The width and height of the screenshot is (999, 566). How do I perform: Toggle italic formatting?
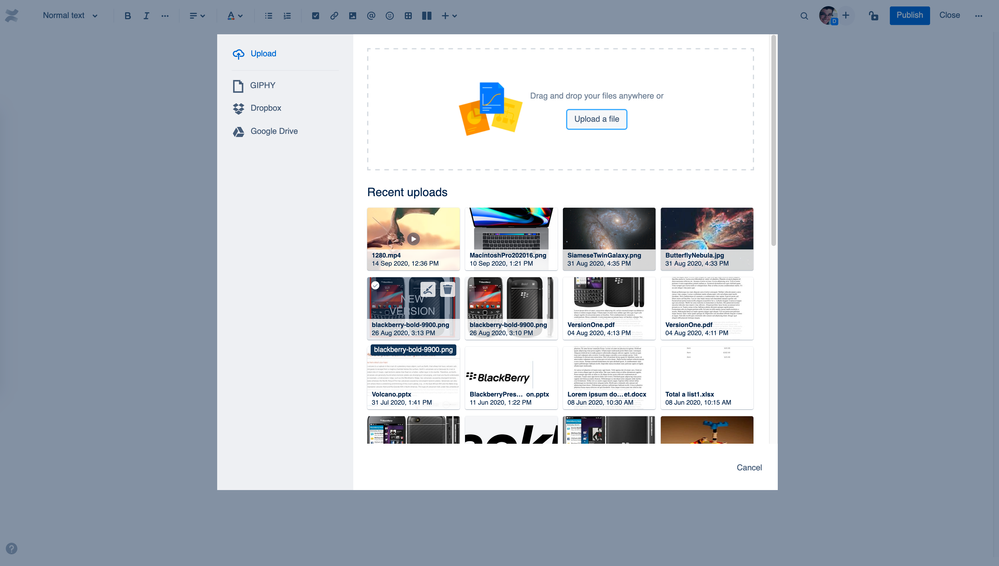point(146,16)
